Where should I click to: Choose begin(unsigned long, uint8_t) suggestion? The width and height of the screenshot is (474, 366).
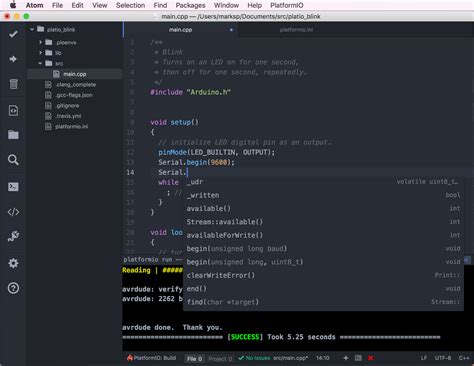coord(323,262)
